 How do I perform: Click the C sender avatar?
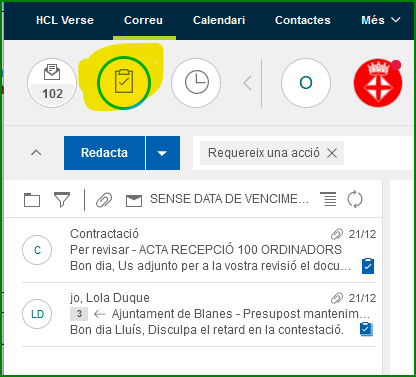tap(37, 250)
